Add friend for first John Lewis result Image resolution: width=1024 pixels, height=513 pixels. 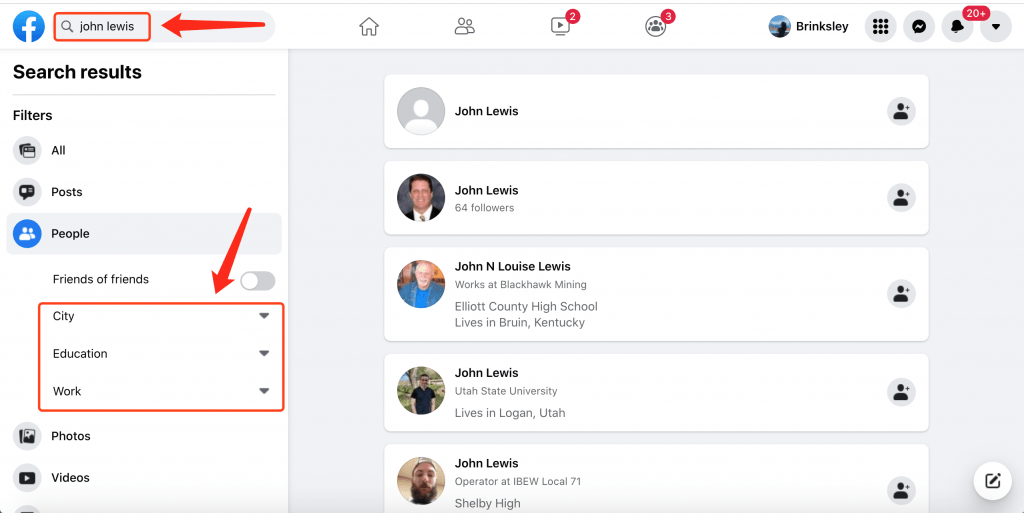click(901, 111)
